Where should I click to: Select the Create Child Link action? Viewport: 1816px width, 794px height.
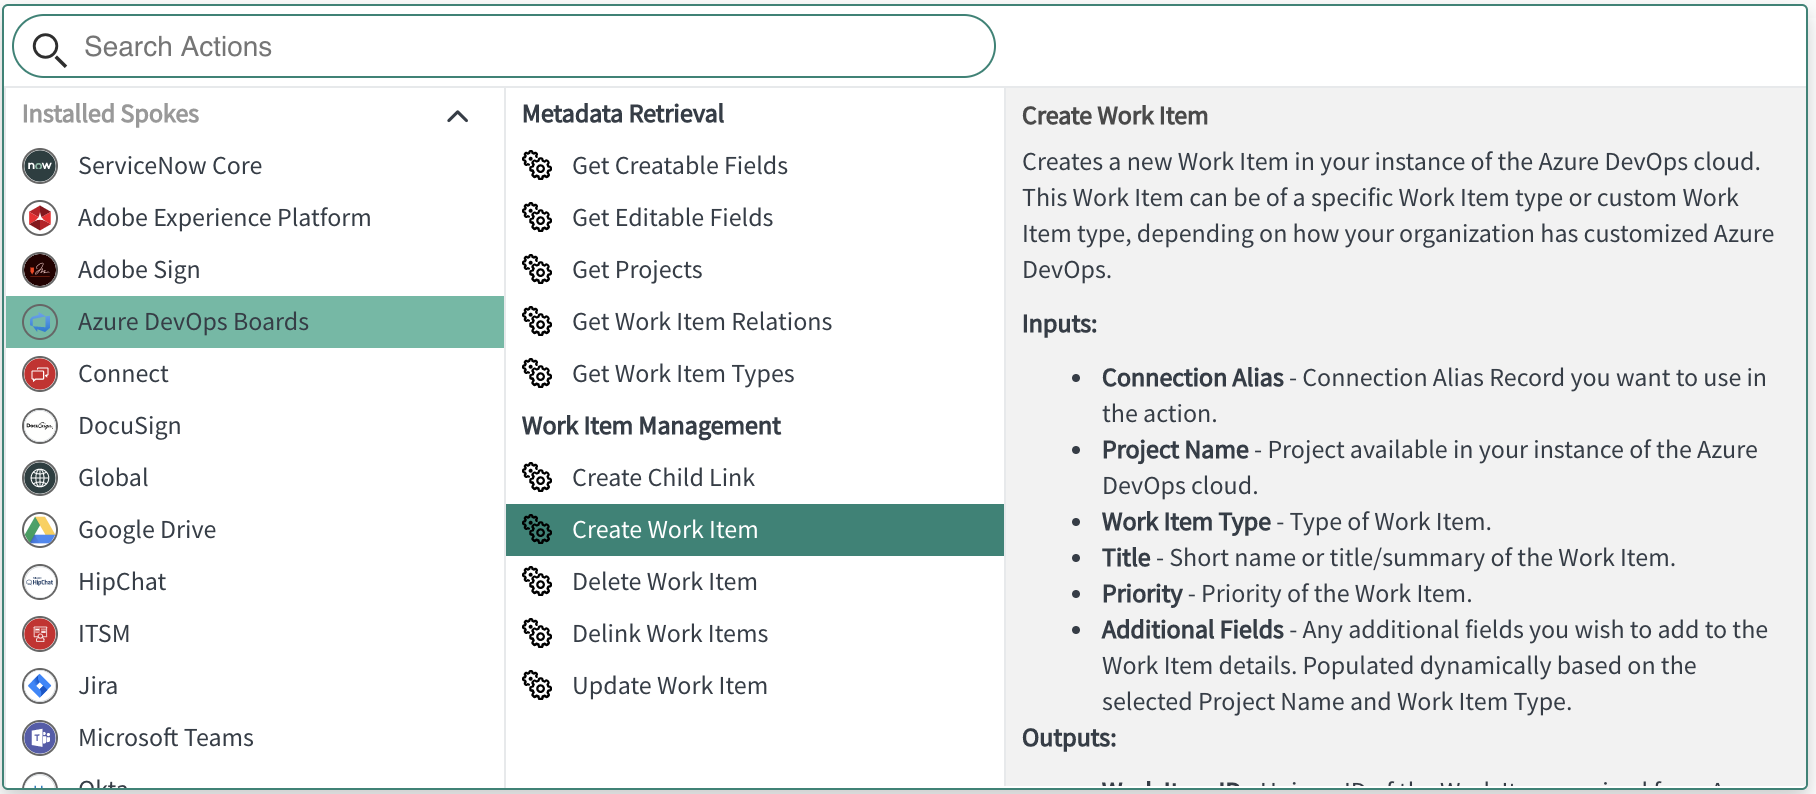(663, 478)
